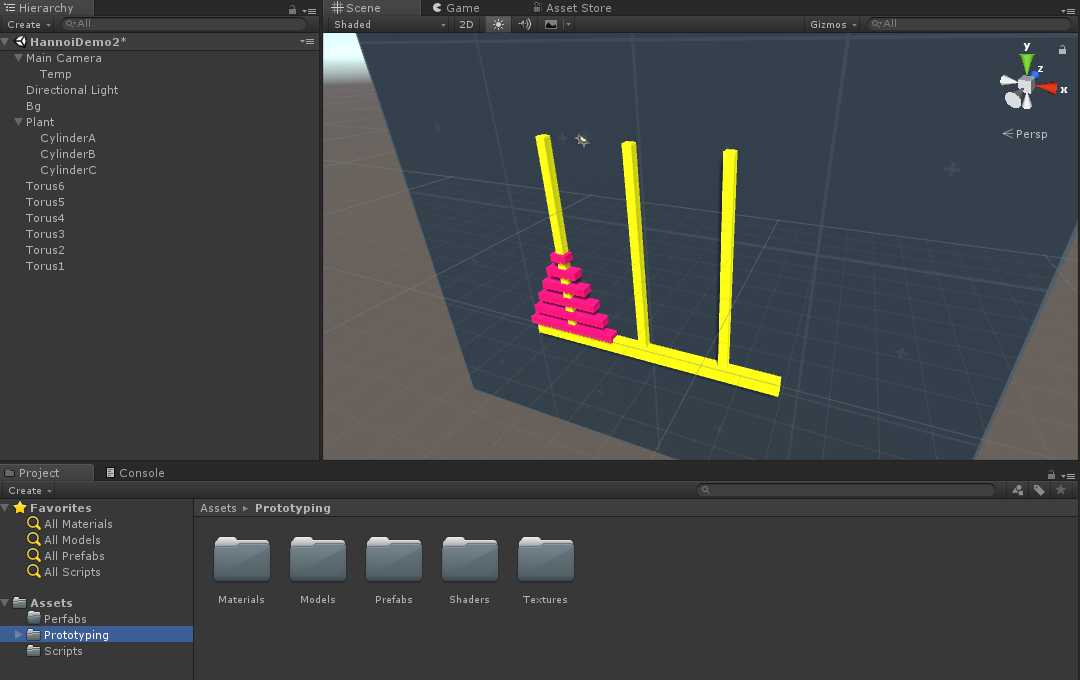Viewport: 1080px width, 680px height.
Task: Open the Shaded draw mode dropdown
Action: 390,24
